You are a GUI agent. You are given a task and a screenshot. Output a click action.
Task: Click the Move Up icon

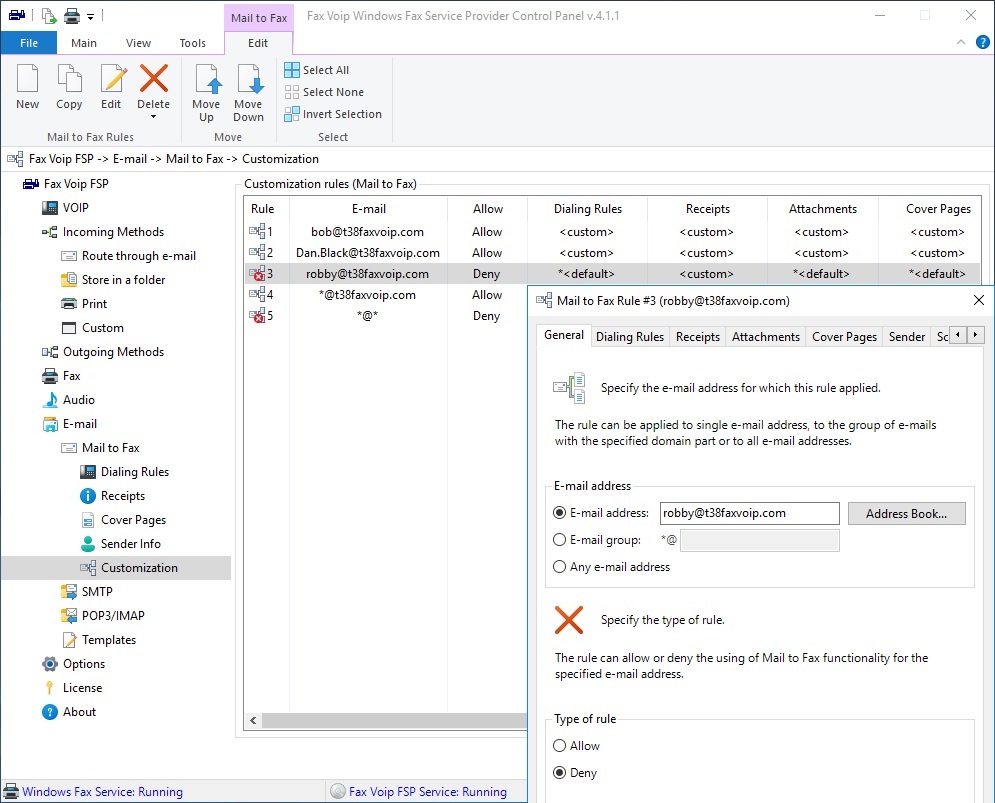pyautogui.click(x=206, y=79)
